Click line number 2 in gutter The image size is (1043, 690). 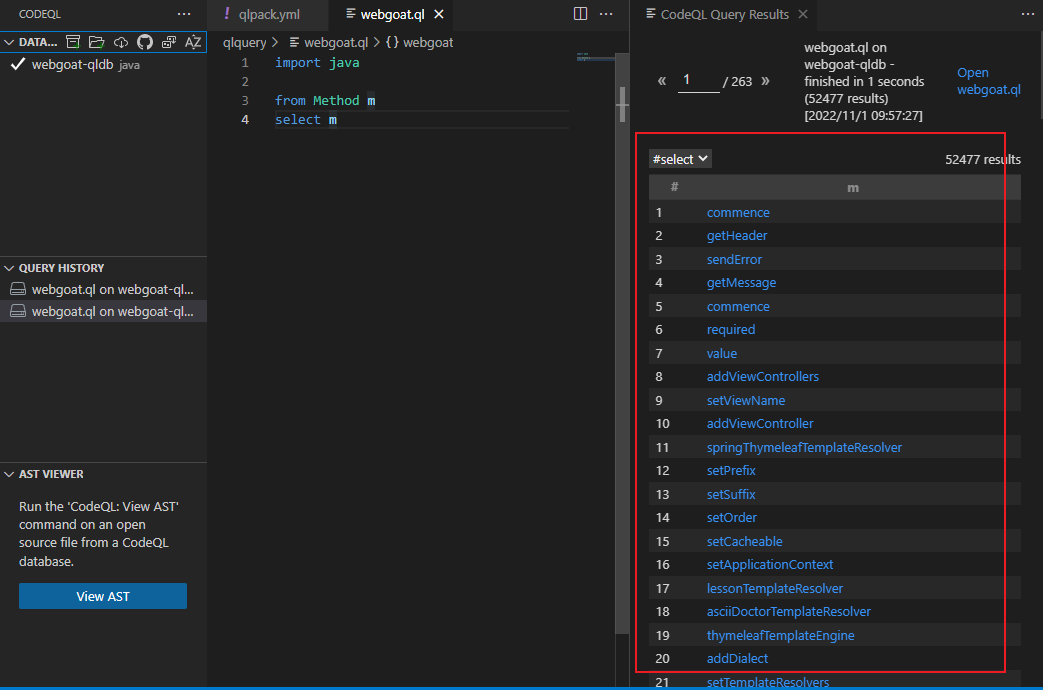tap(245, 82)
